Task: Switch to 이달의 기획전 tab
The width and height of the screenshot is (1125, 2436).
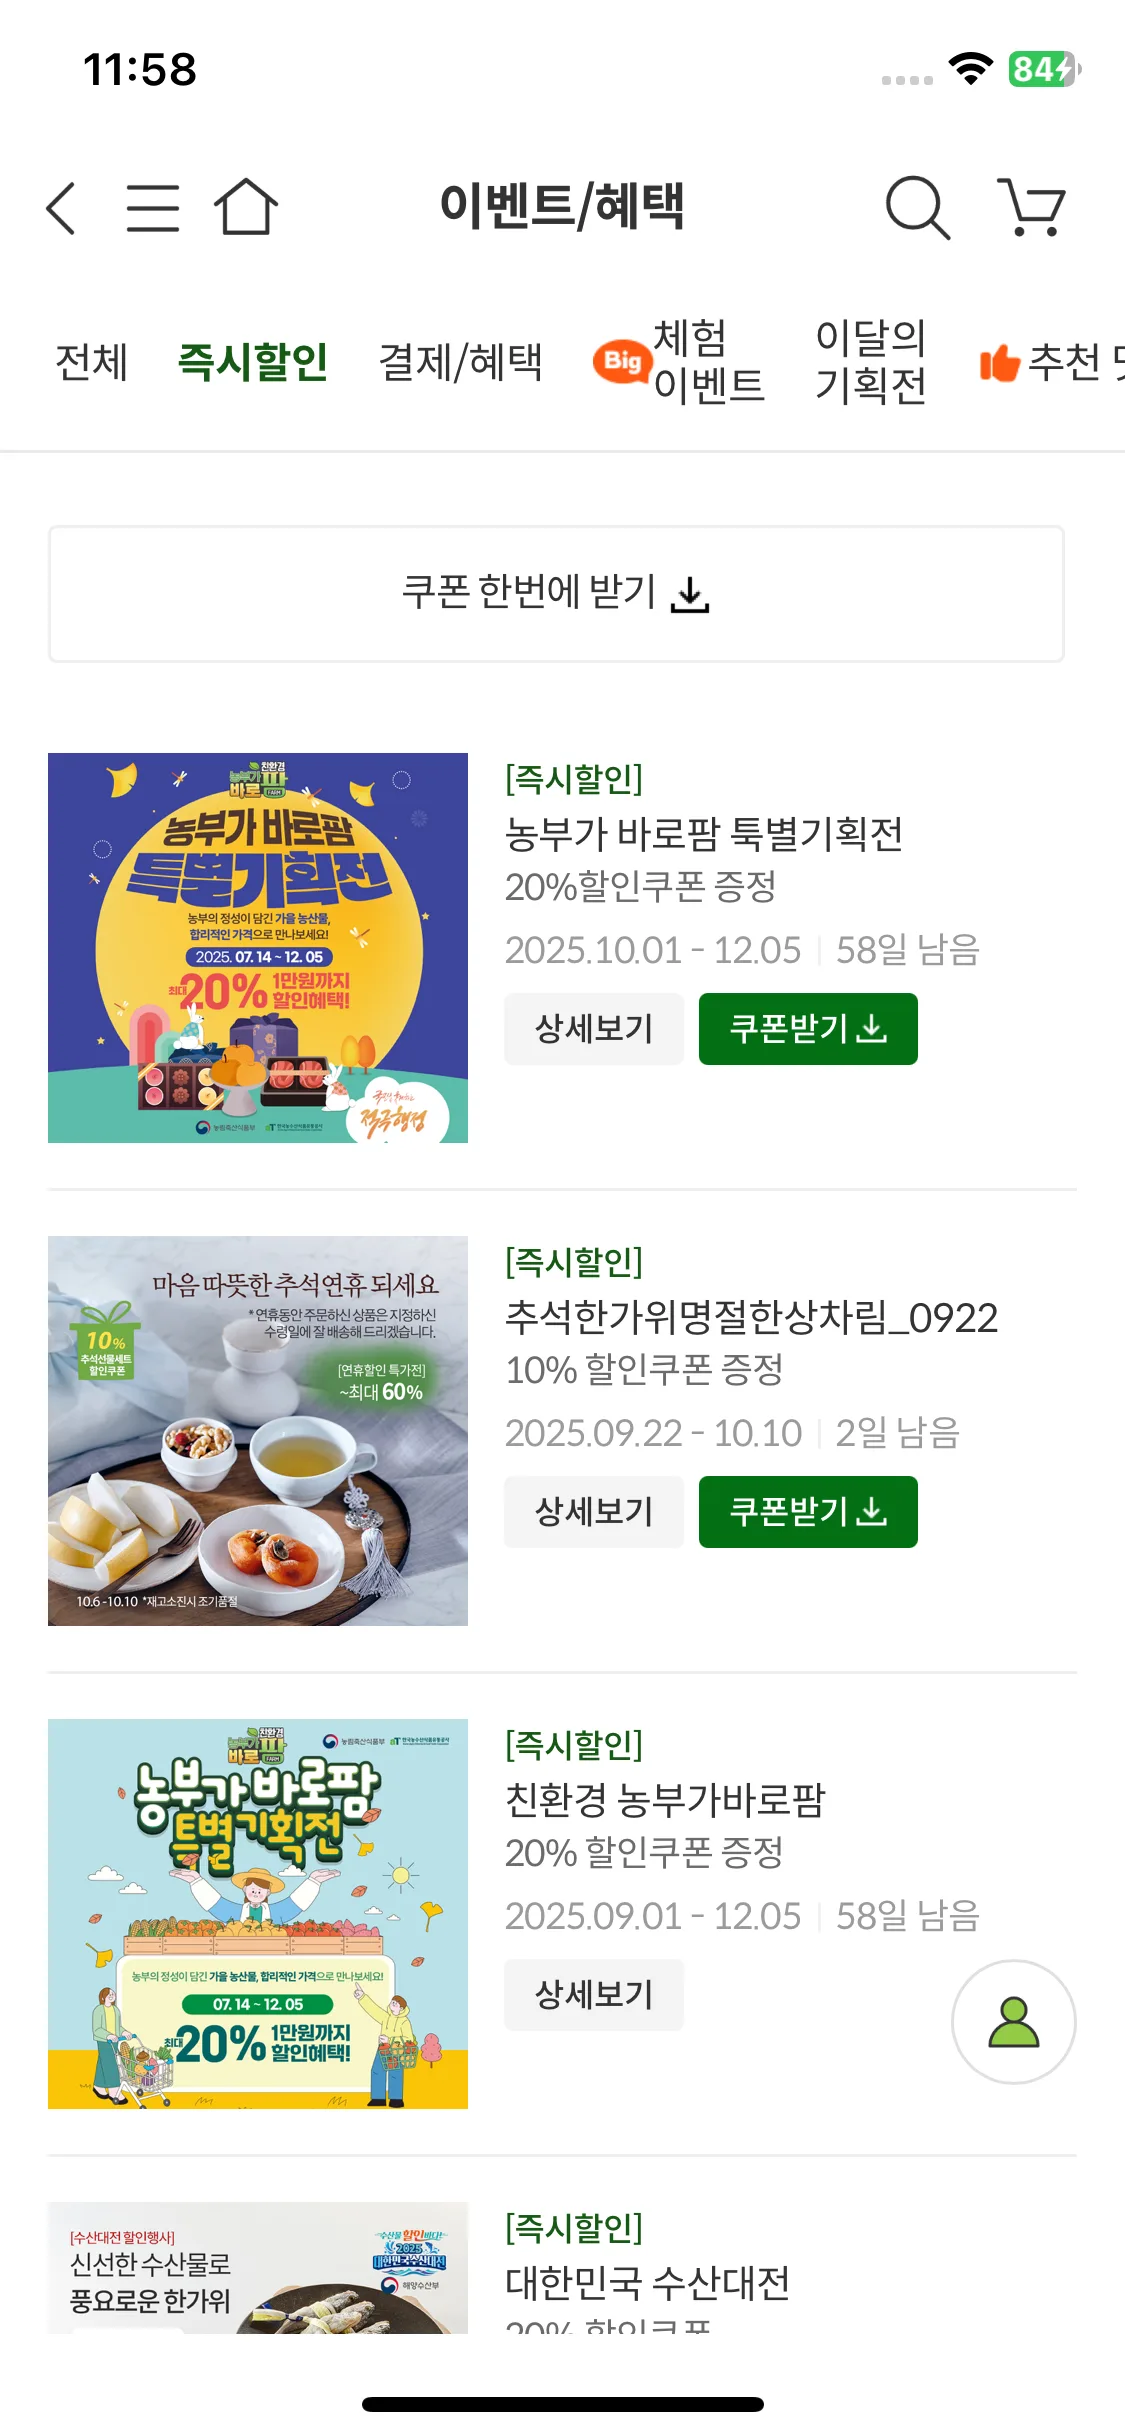Action: click(x=870, y=362)
